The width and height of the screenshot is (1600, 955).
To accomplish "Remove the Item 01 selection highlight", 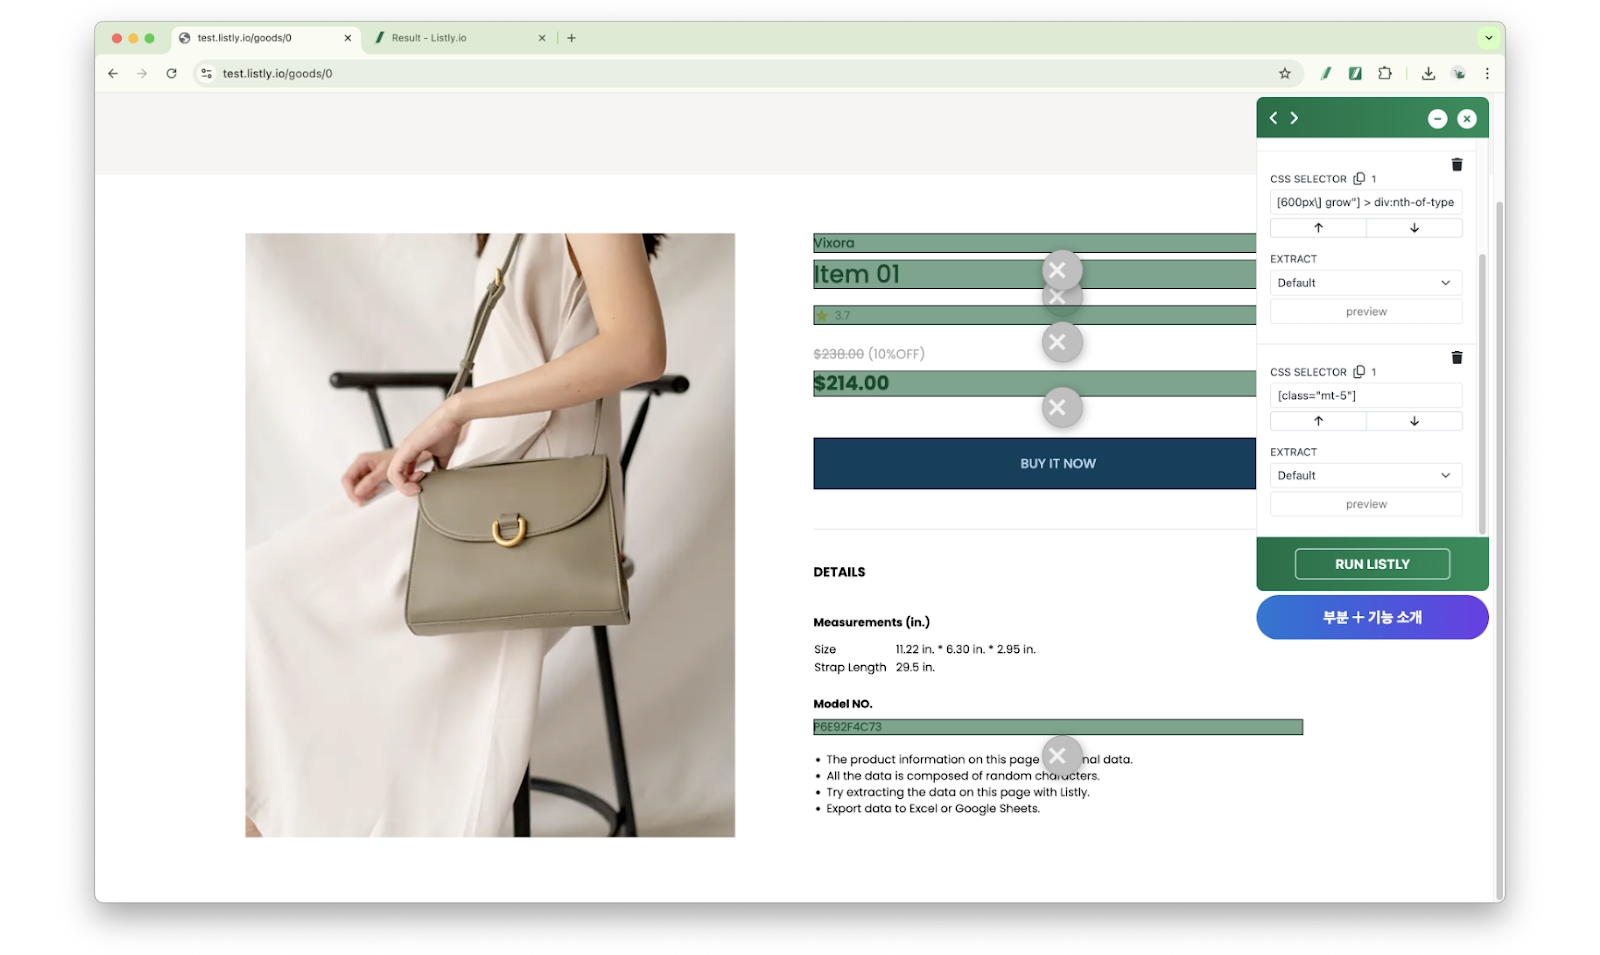I will point(1061,298).
